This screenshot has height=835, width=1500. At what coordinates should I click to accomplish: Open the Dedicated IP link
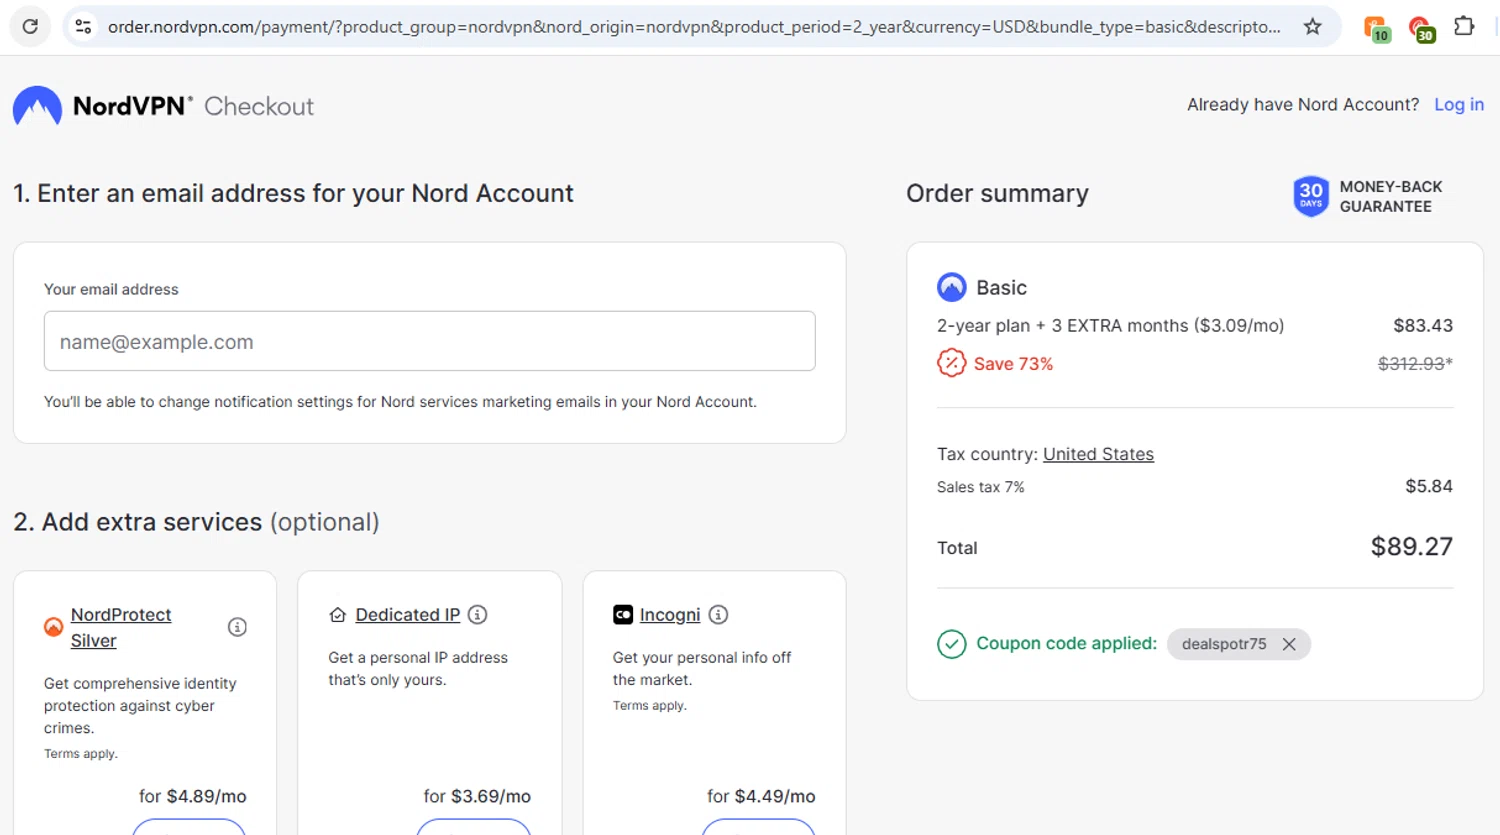point(408,615)
